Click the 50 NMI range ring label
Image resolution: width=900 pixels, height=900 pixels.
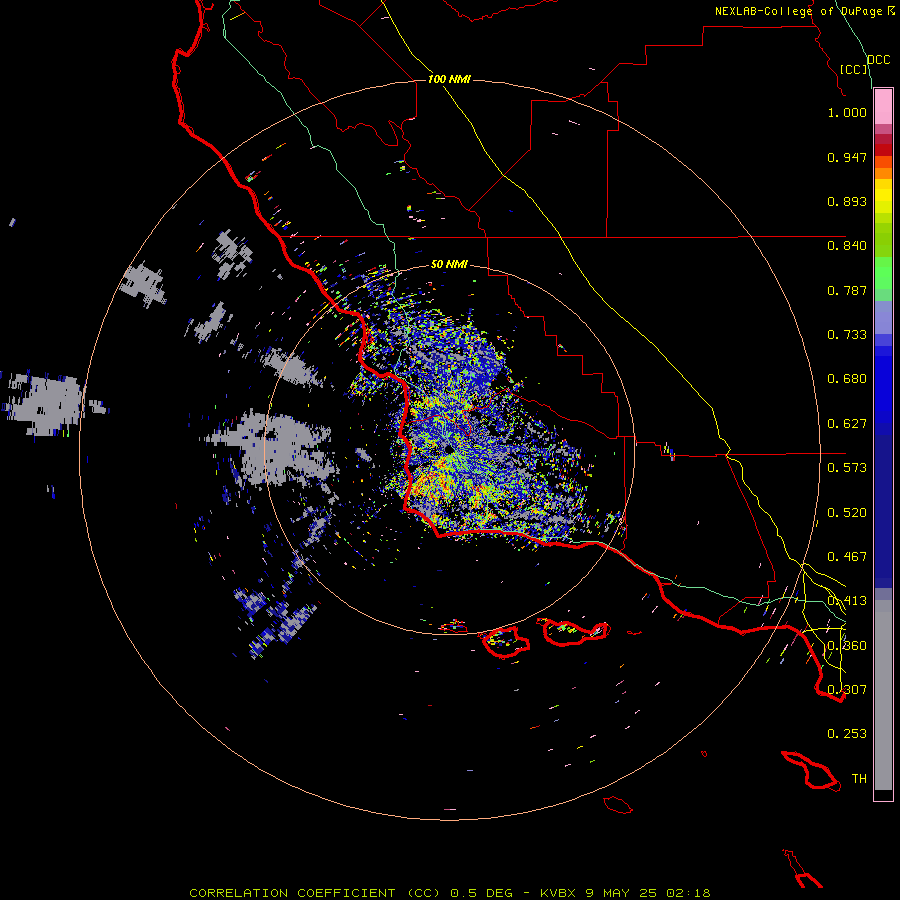449,265
